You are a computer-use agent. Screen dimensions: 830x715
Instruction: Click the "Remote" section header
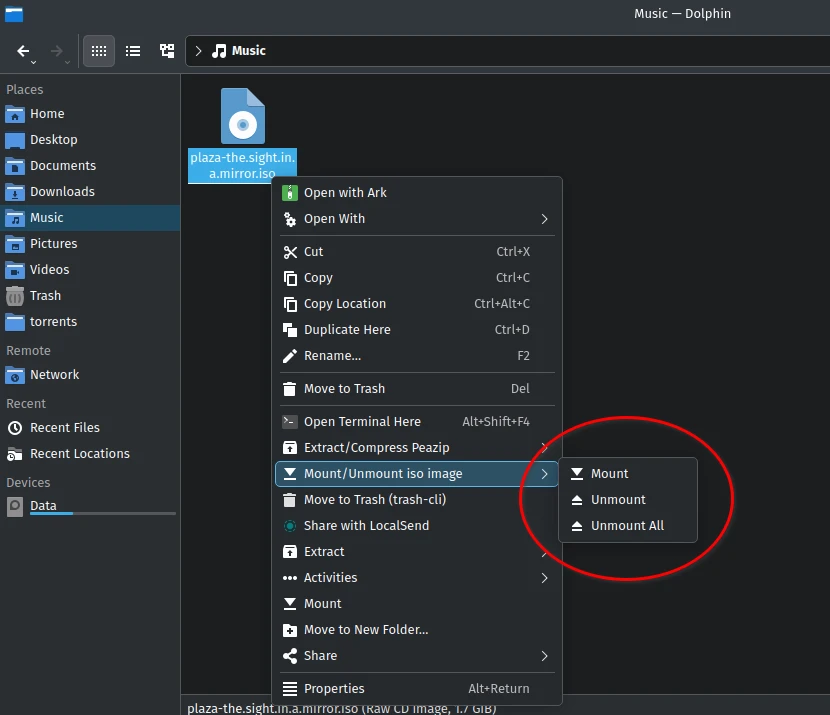click(29, 351)
